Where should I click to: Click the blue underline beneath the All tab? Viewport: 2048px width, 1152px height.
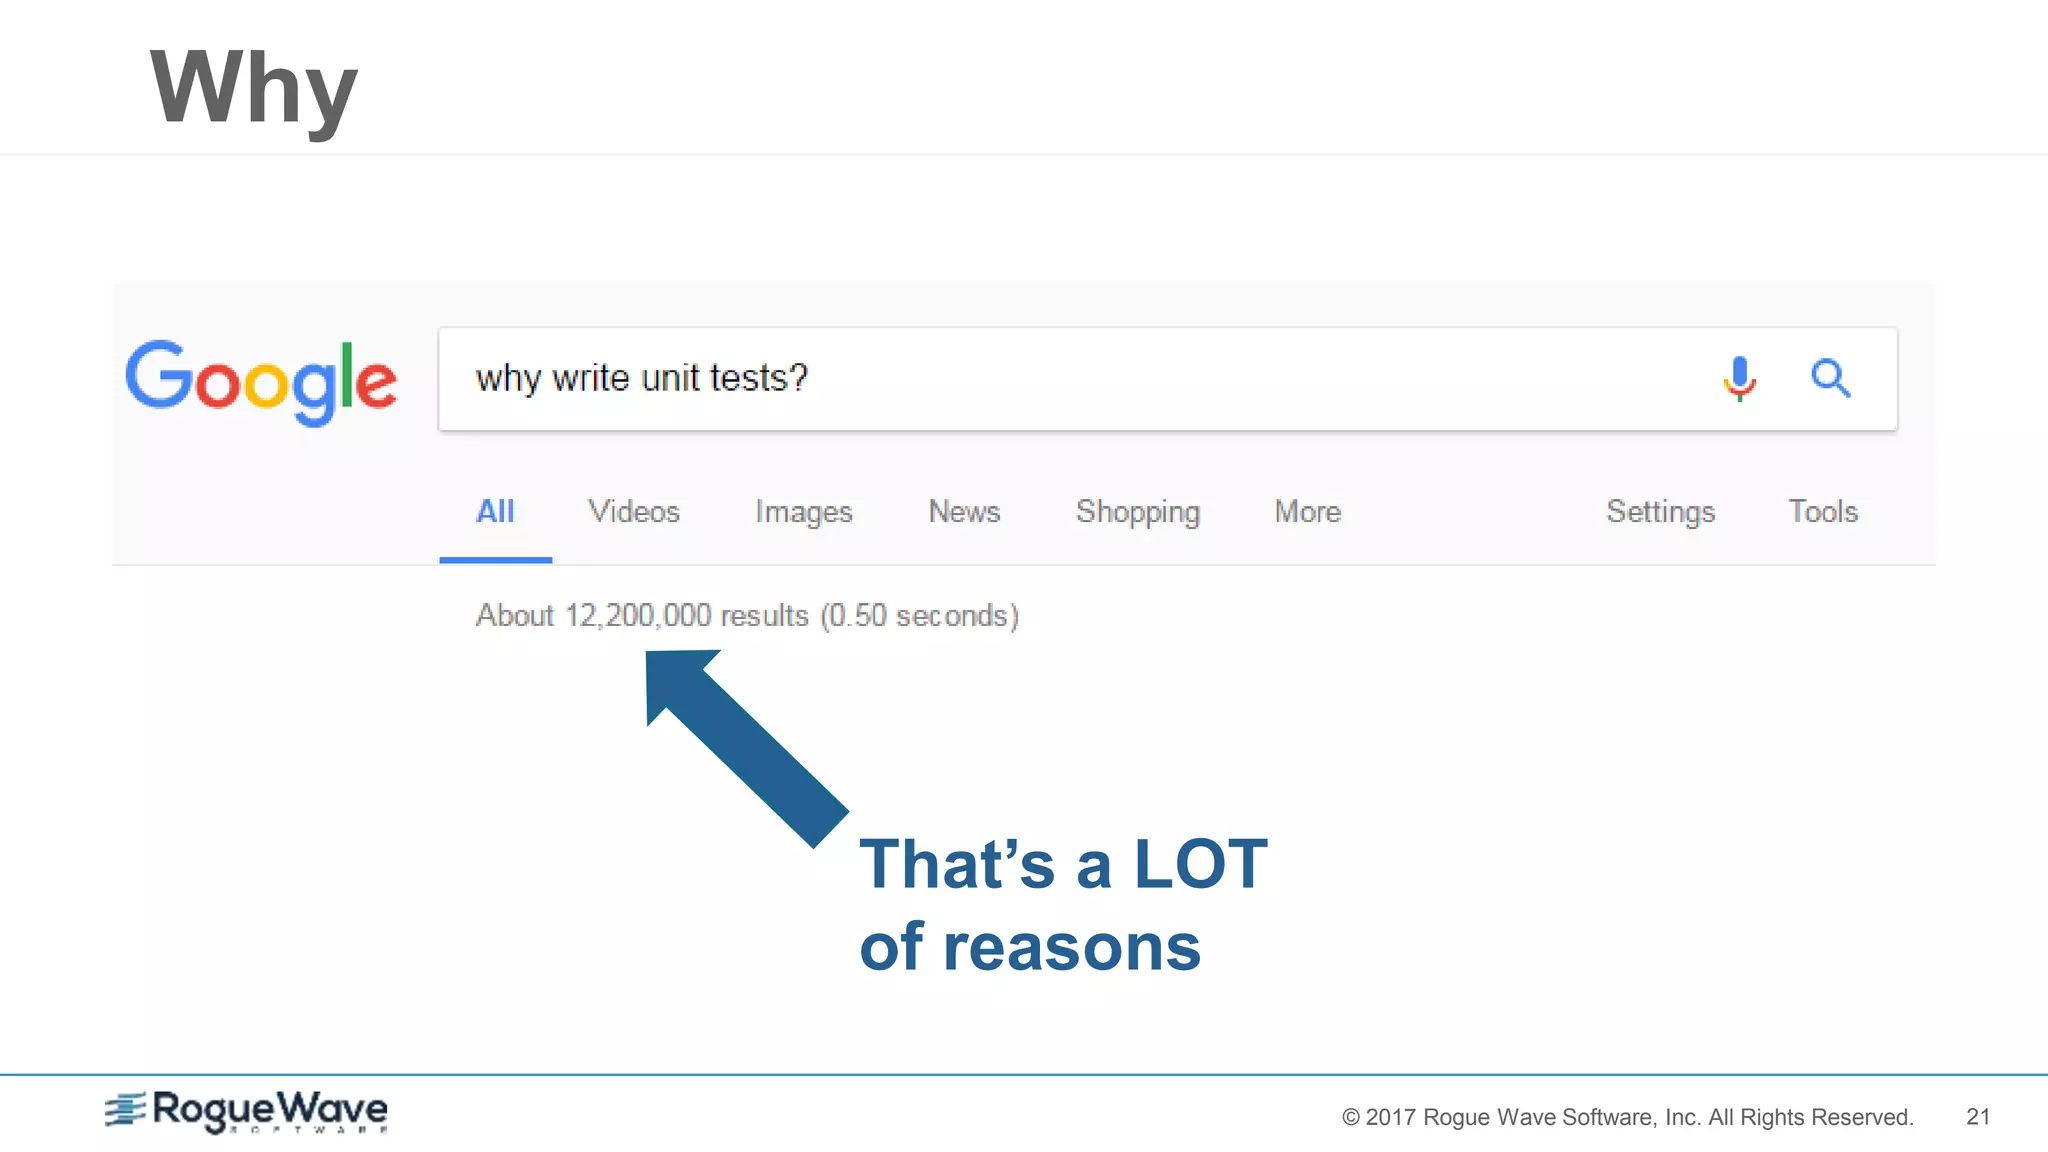point(495,560)
